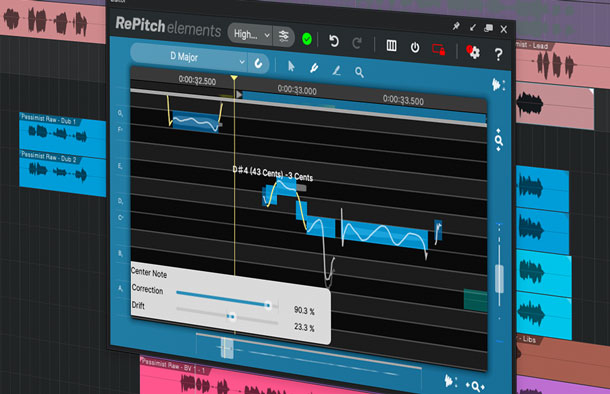Click the red locked-screen icon
Screen dimensions: 610x394
click(439, 50)
